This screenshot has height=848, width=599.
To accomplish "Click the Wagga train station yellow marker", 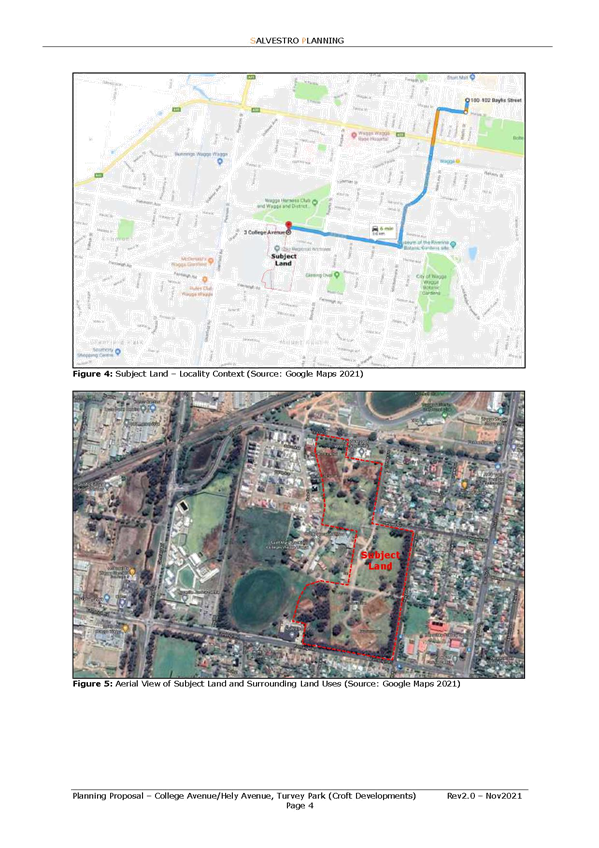I will point(458,161).
